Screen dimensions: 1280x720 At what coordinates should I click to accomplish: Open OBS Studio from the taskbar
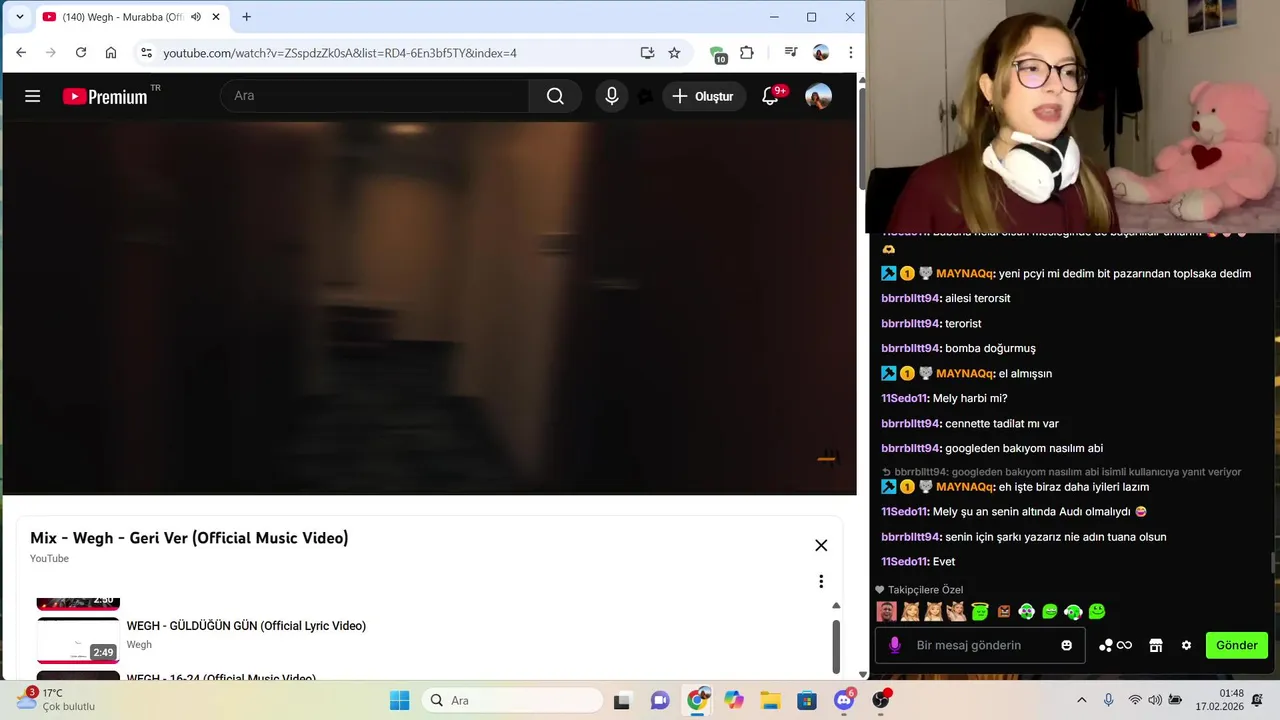(x=881, y=700)
